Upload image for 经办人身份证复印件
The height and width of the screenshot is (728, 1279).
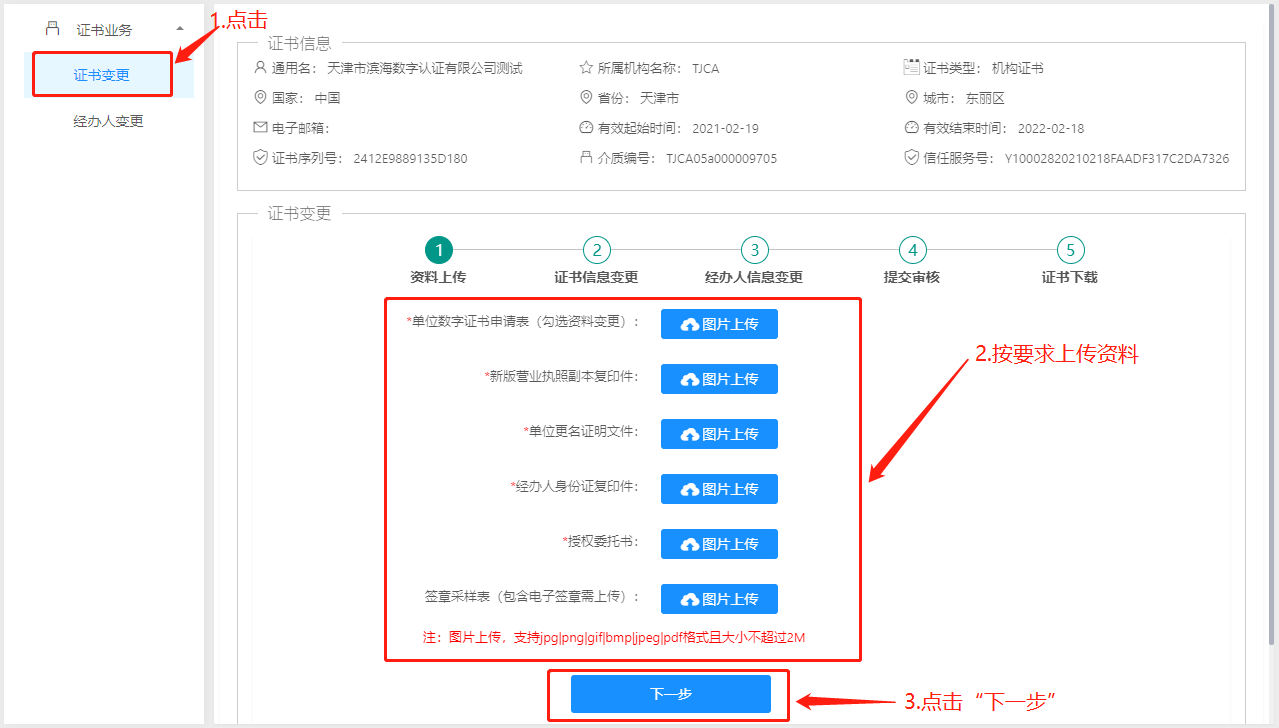click(x=719, y=489)
